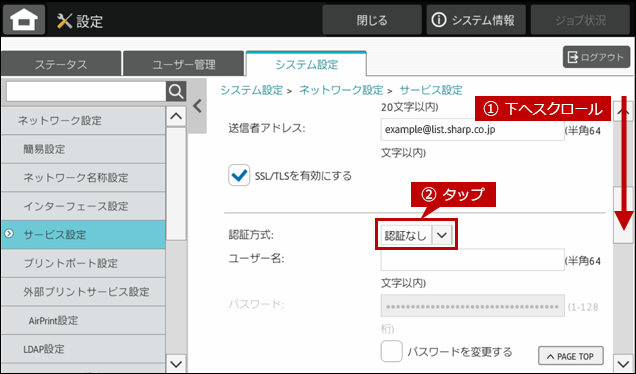Select インターフェース設定 item
636x374 pixels.
83,206
